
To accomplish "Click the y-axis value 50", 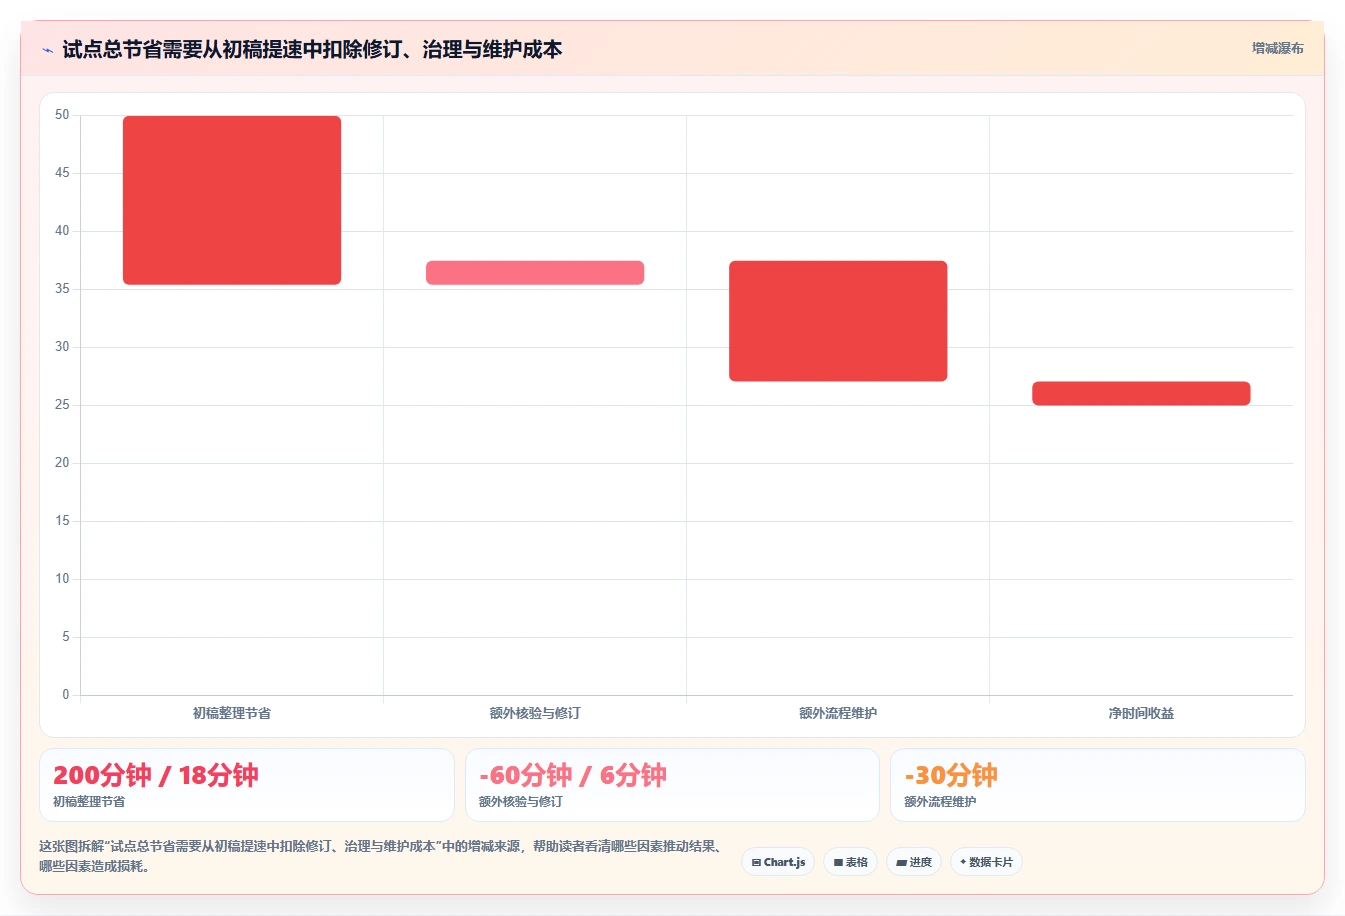I will tap(63, 115).
